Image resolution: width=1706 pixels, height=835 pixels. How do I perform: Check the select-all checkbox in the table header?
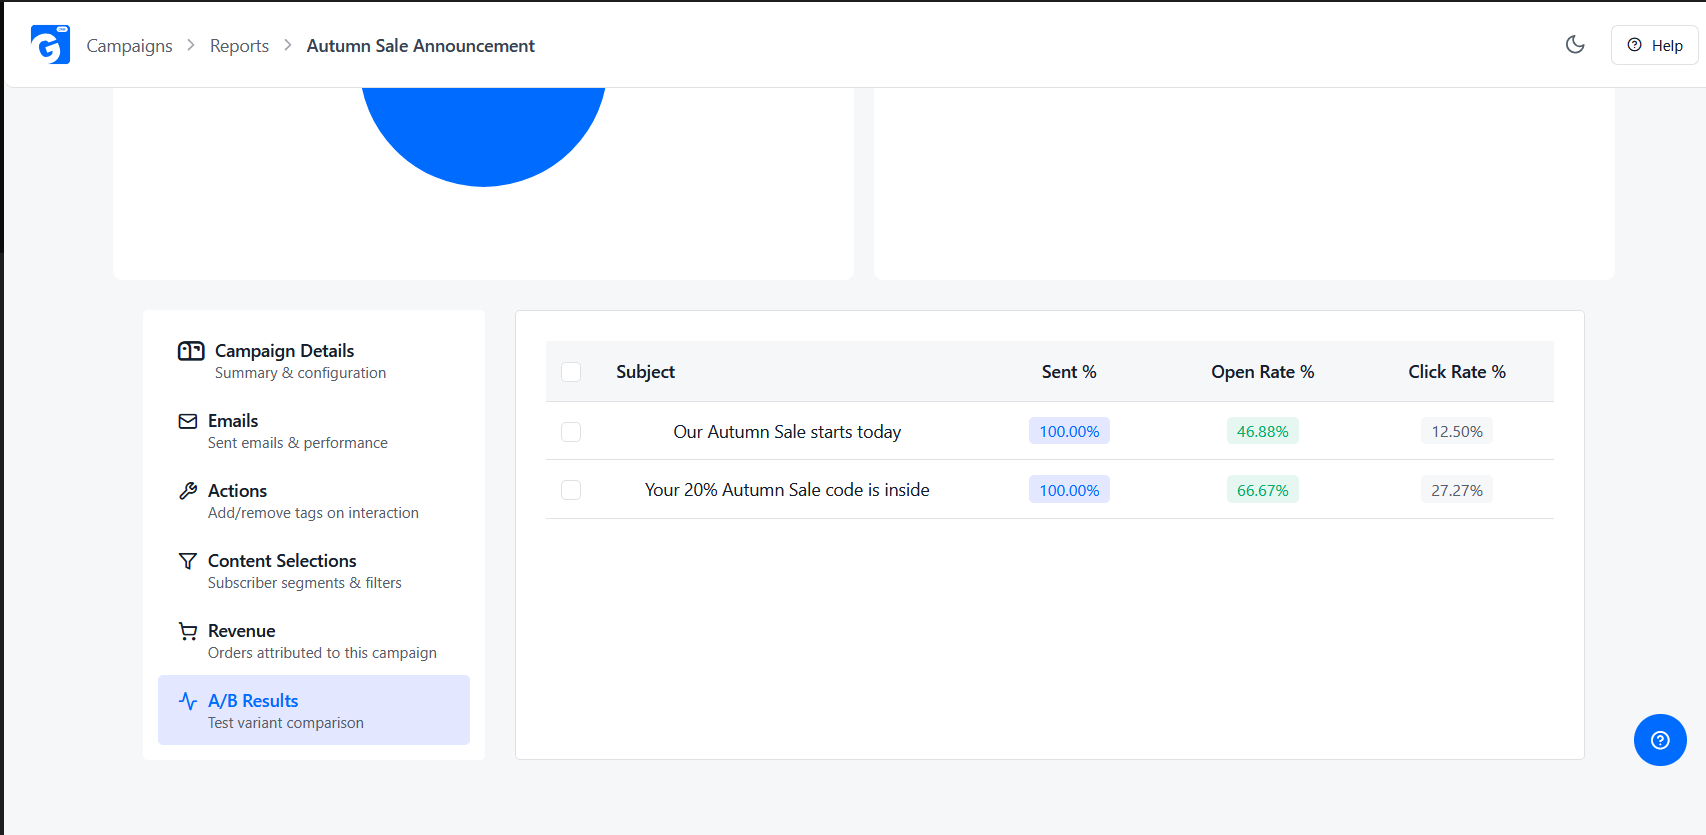(x=571, y=372)
